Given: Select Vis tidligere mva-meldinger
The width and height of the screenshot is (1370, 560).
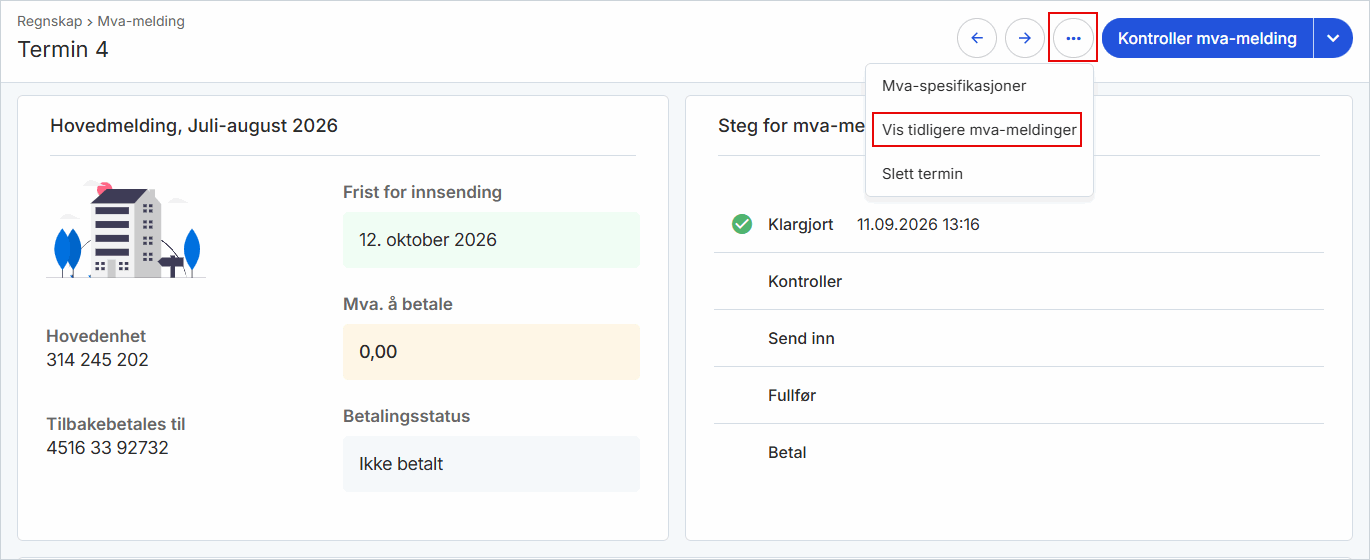Looking at the screenshot, I should coord(979,130).
